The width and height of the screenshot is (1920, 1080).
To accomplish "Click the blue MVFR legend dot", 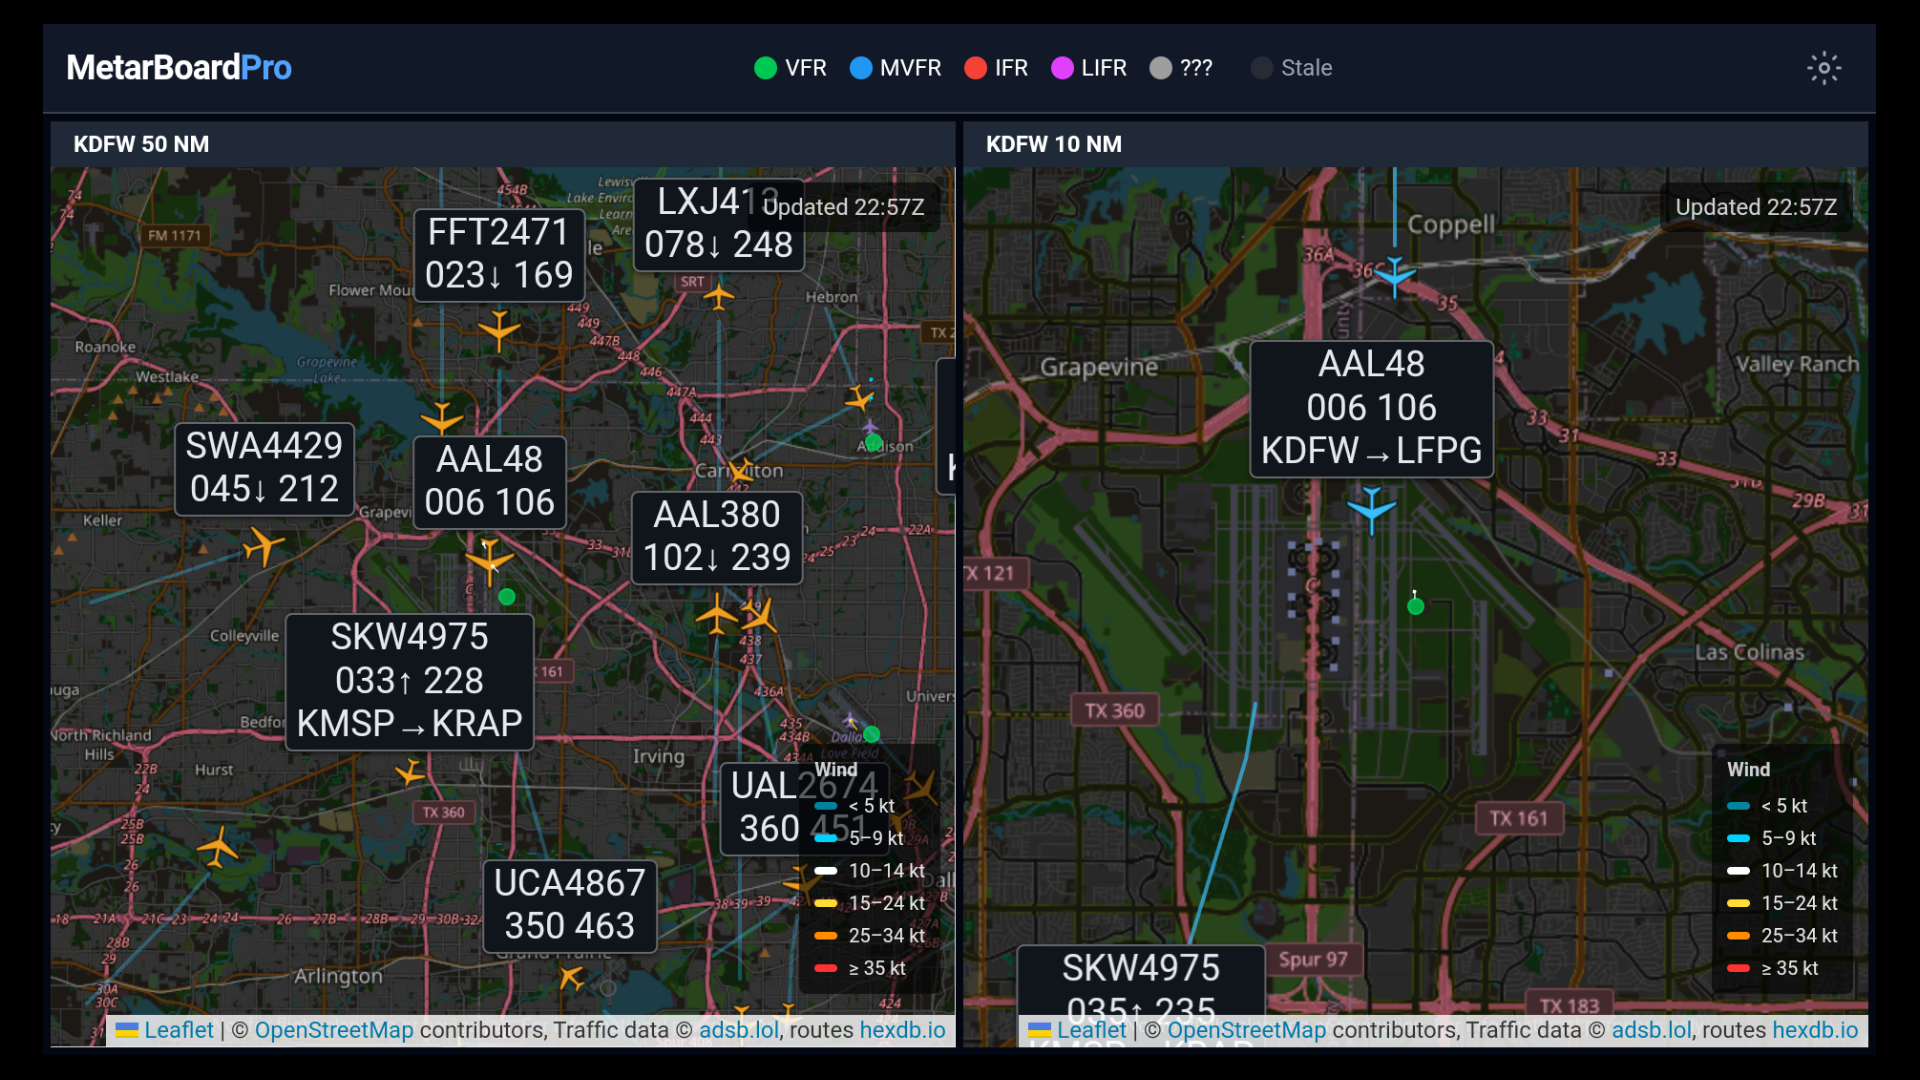I will tap(860, 68).
